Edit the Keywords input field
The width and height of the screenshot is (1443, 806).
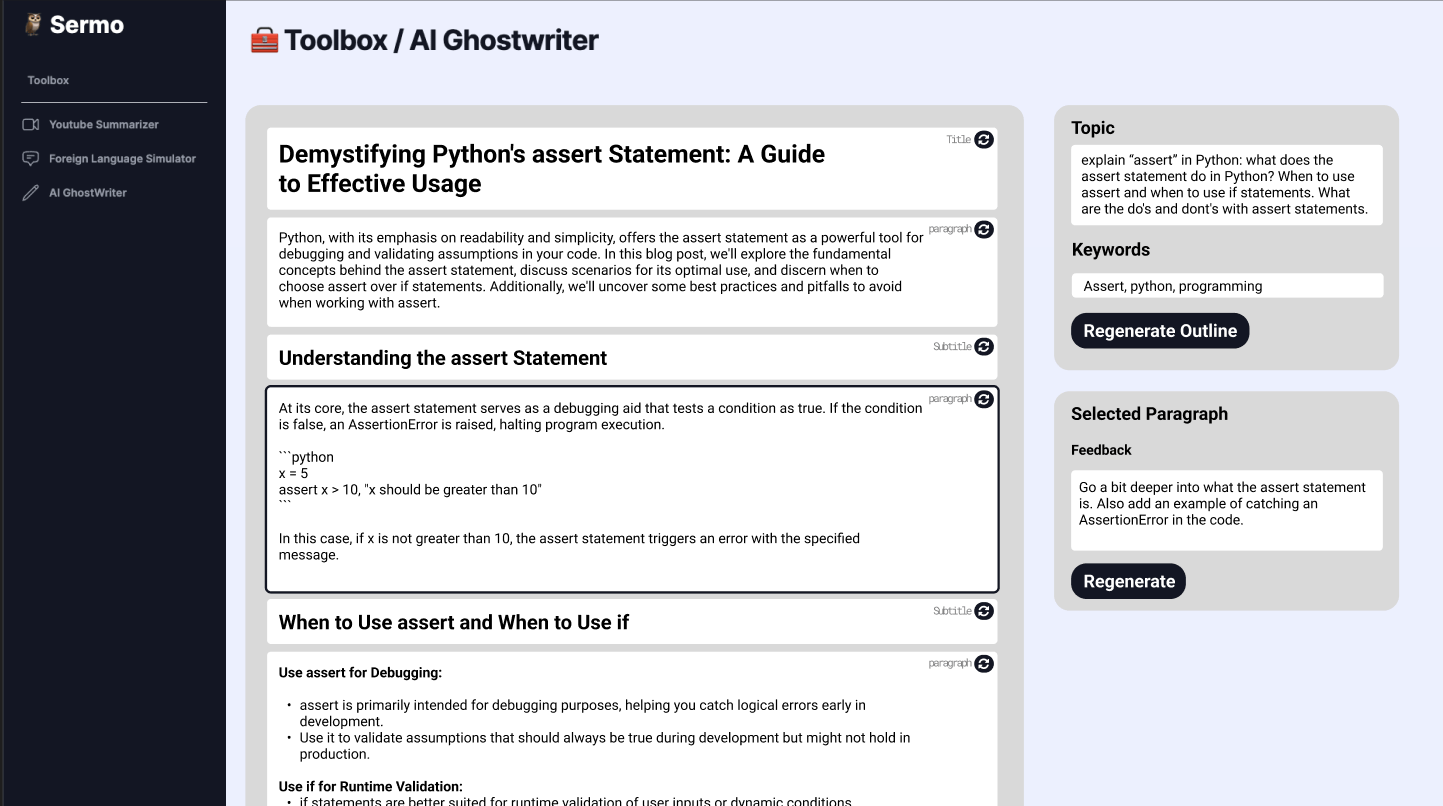tap(1227, 286)
